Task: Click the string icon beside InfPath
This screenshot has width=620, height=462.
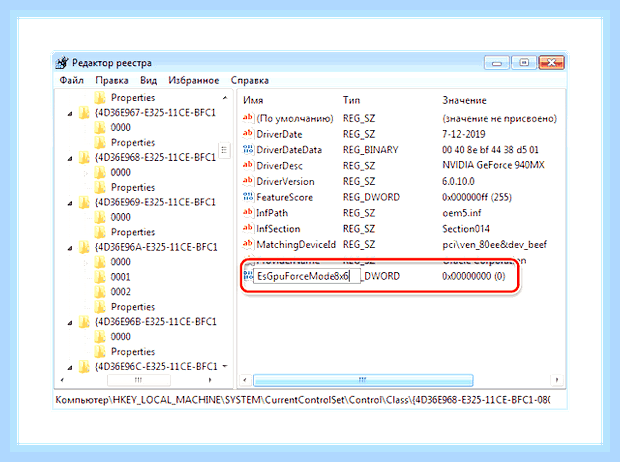Action: (x=248, y=213)
